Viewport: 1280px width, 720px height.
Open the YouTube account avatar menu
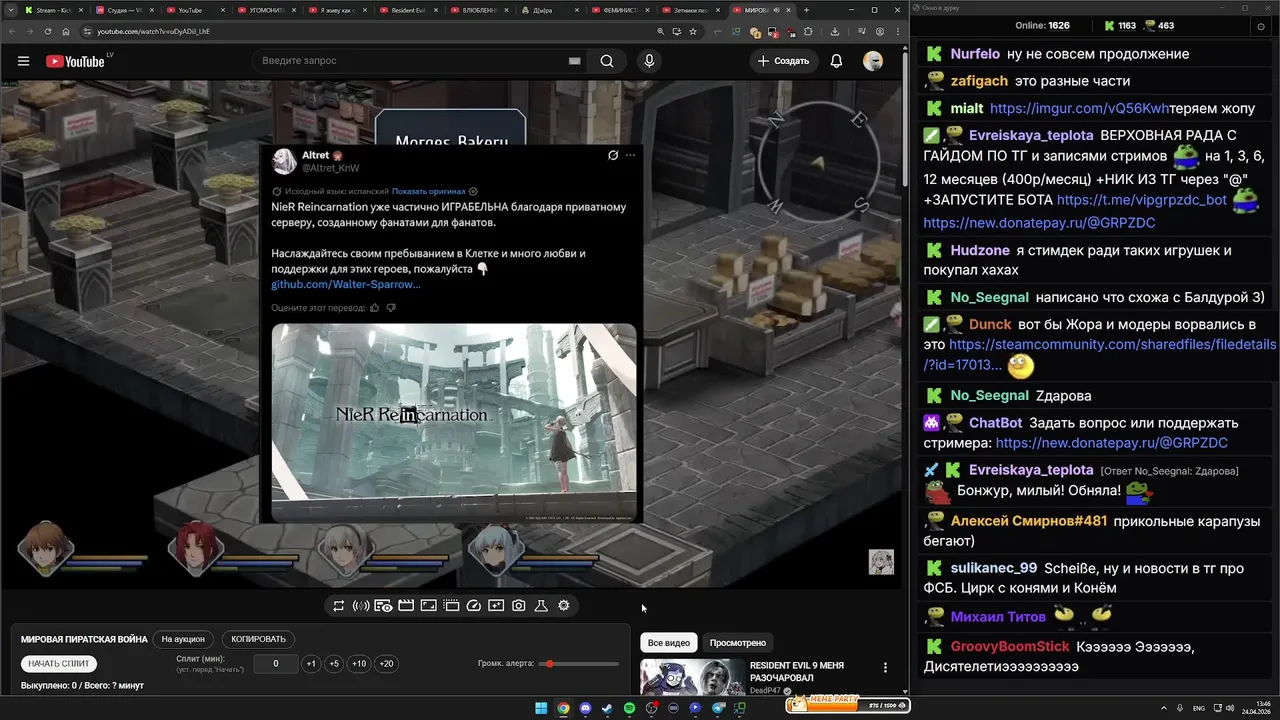click(873, 61)
